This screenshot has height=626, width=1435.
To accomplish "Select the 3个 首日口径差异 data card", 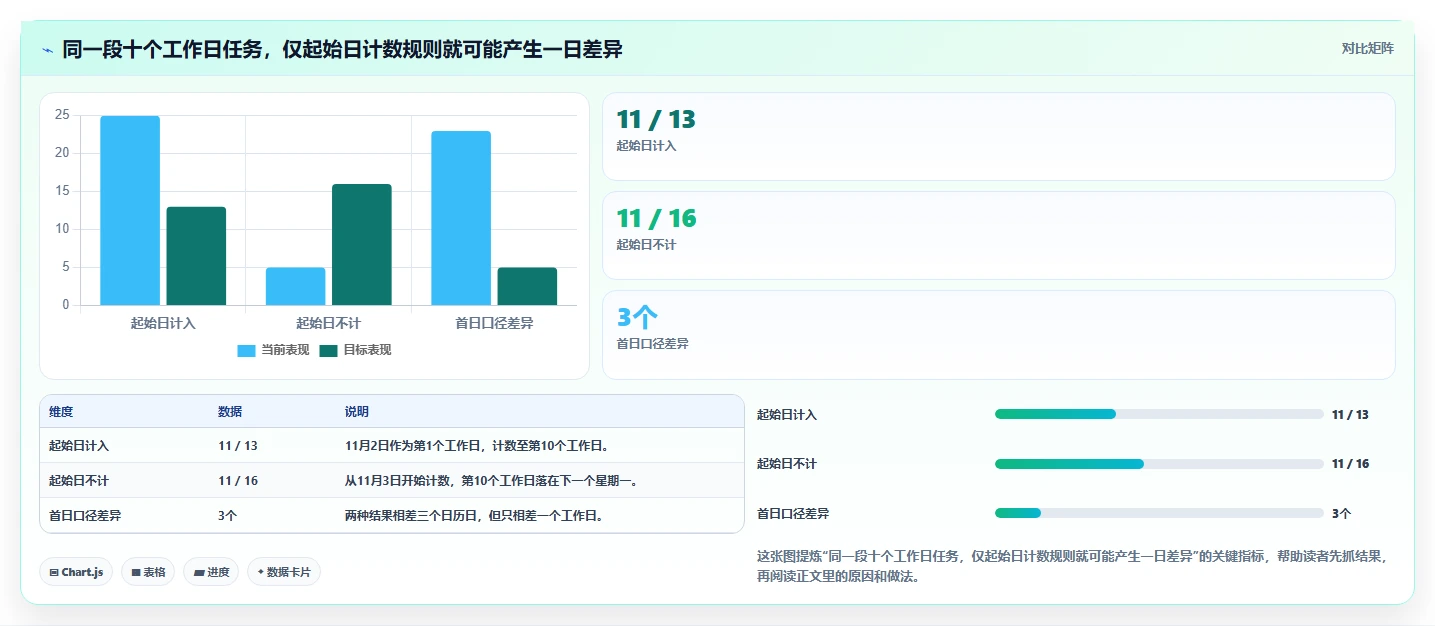I will [998, 335].
